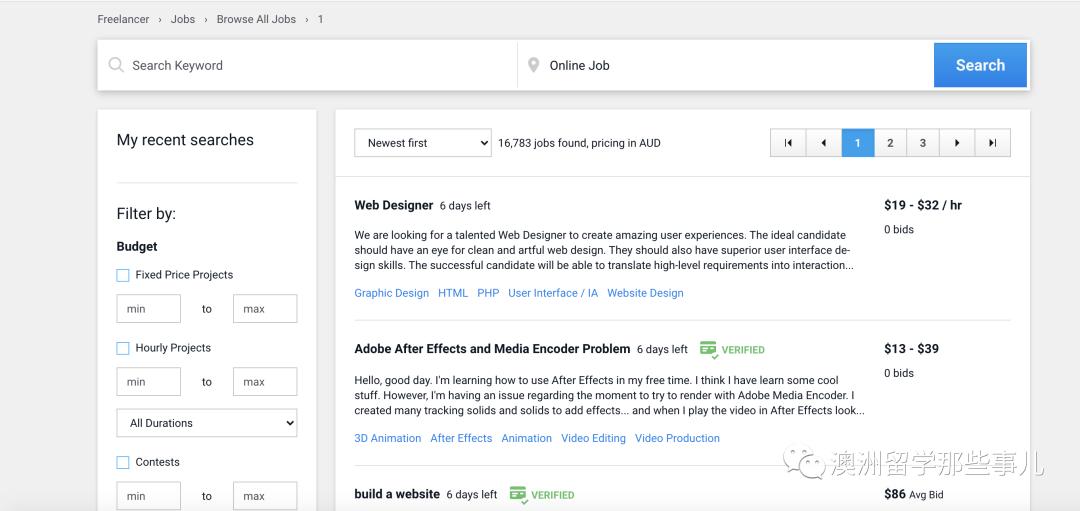Image resolution: width=1080 pixels, height=511 pixels.
Task: Tick the Contests checkbox
Action: point(123,462)
